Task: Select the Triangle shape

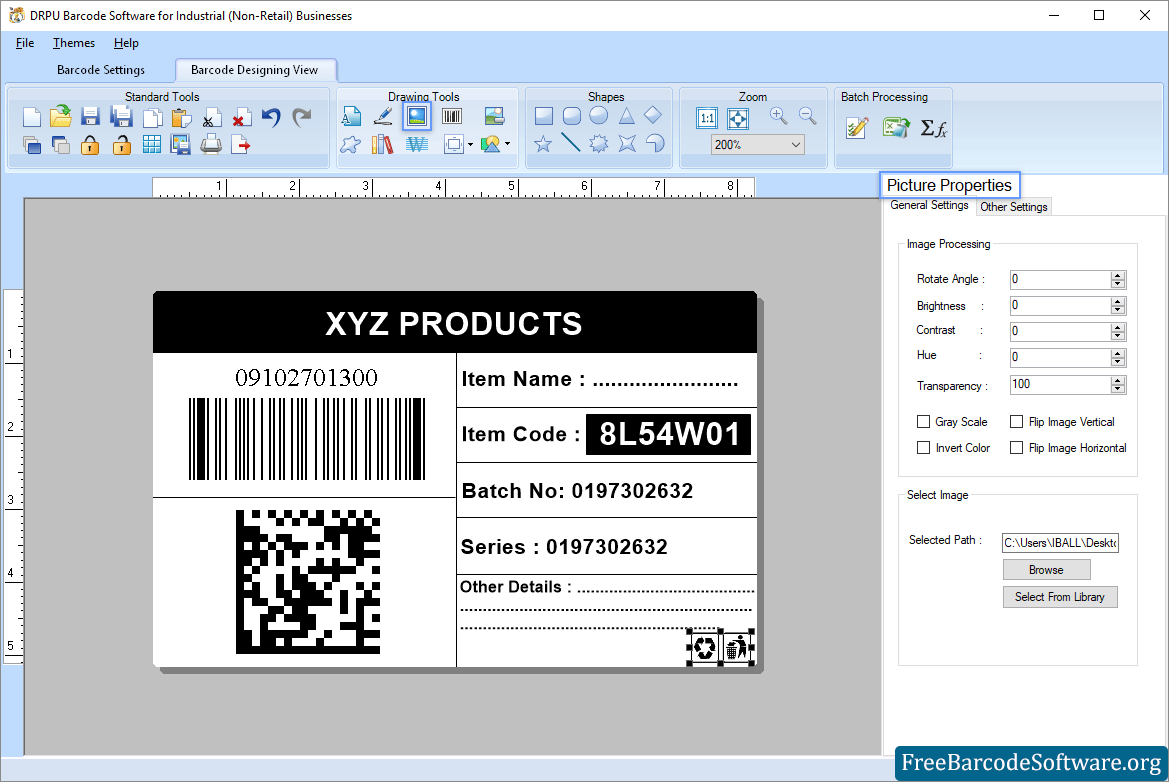Action: pos(626,116)
